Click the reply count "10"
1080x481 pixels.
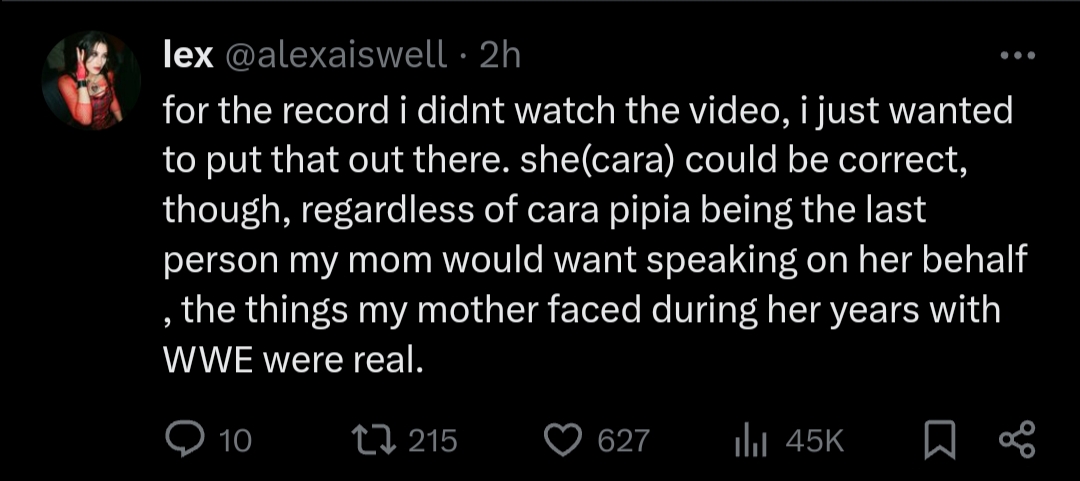pyautogui.click(x=234, y=439)
